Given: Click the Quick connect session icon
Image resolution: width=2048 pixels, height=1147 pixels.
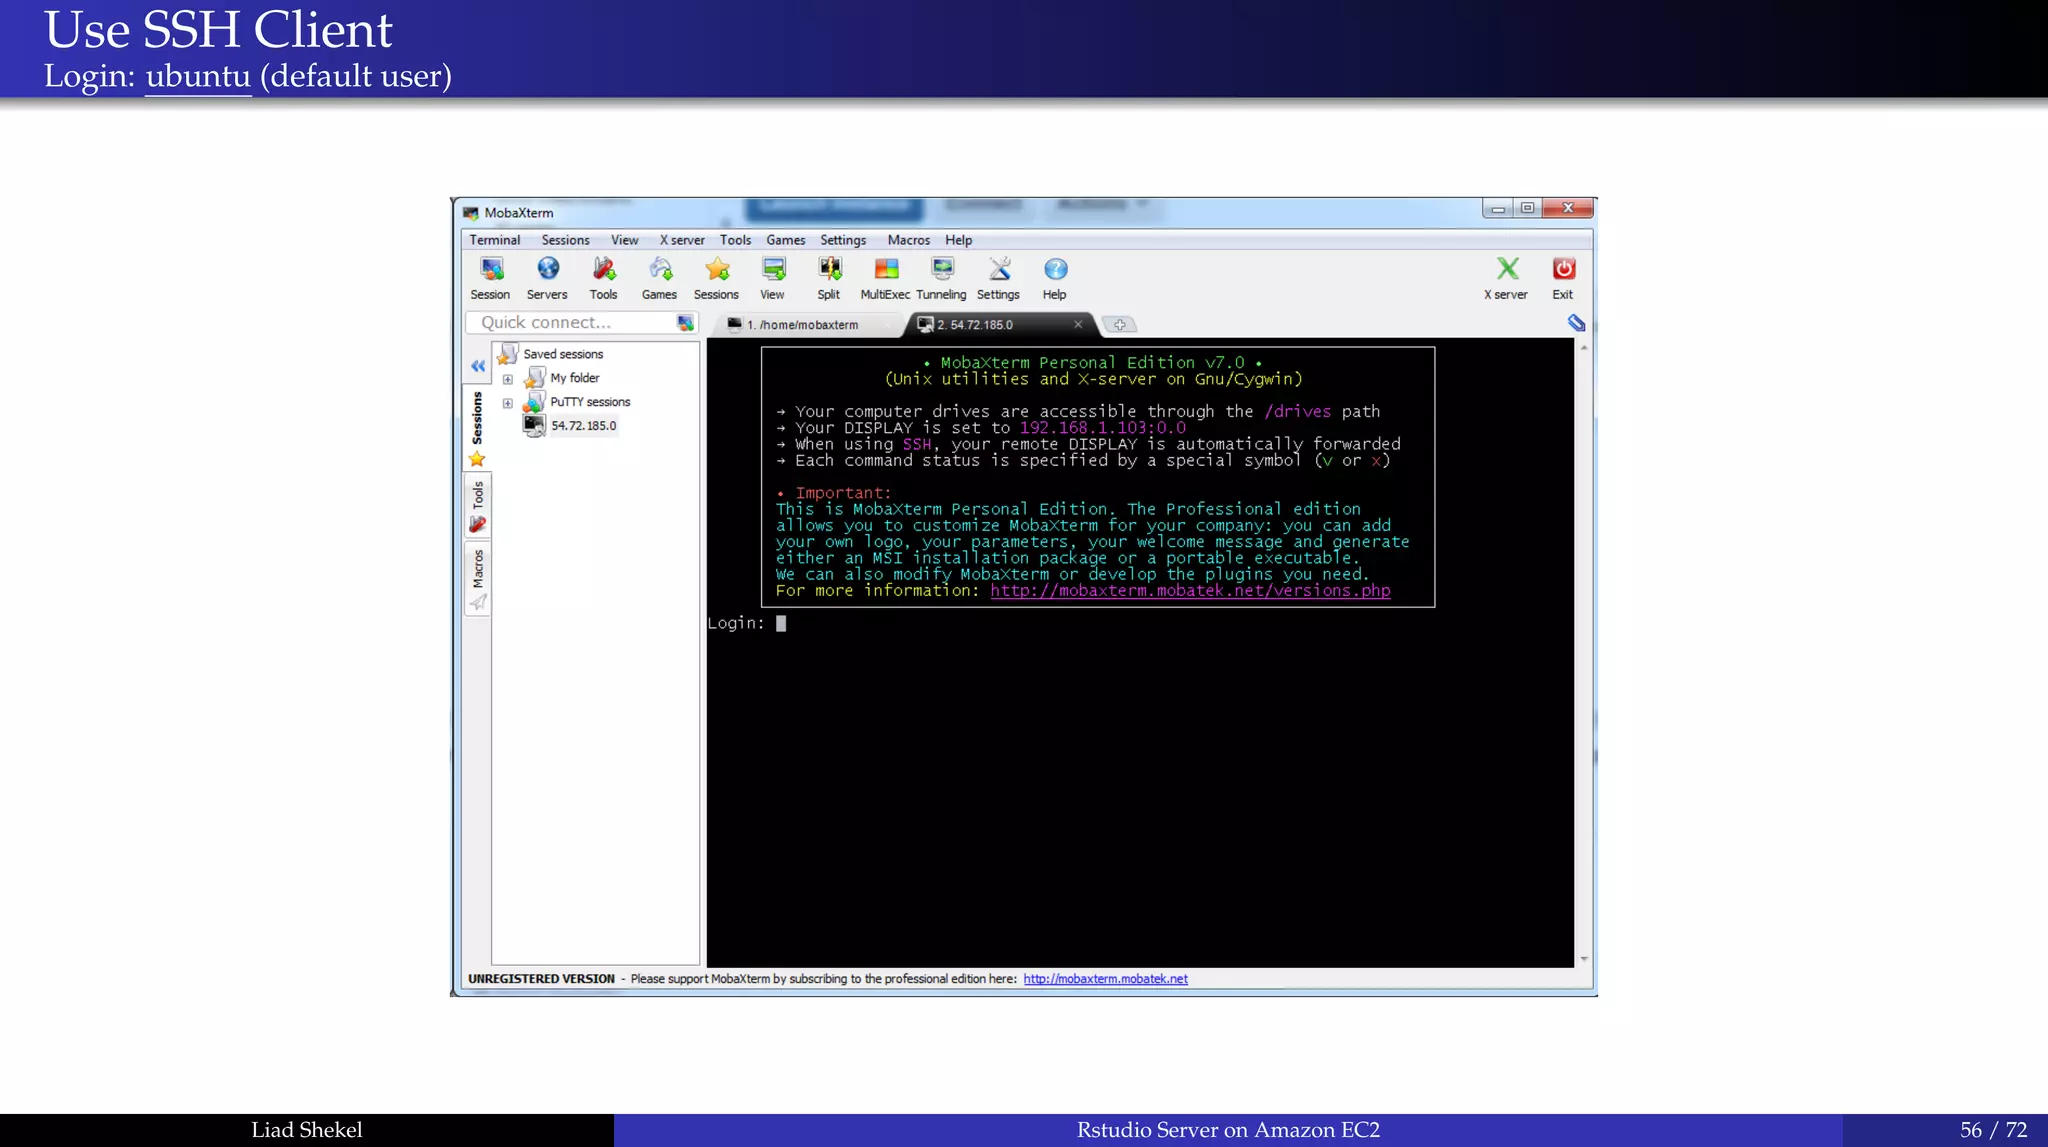Looking at the screenshot, I should (x=685, y=322).
